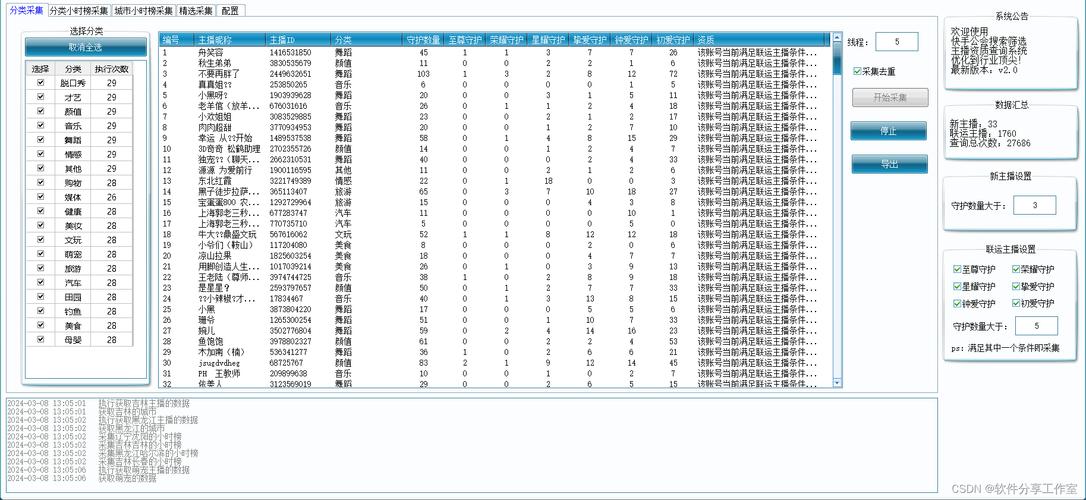
Task: Click host ID 1416531850
Action: (x=290, y=52)
